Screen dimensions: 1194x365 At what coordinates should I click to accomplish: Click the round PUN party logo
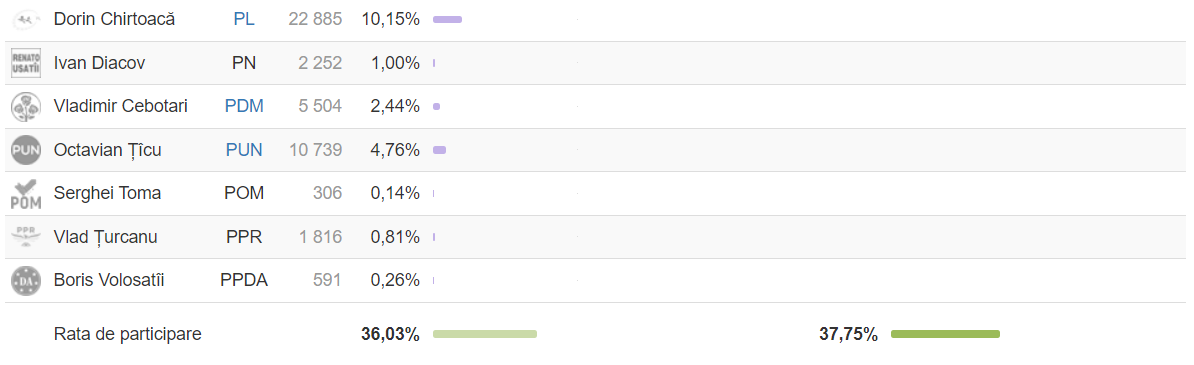(26, 150)
